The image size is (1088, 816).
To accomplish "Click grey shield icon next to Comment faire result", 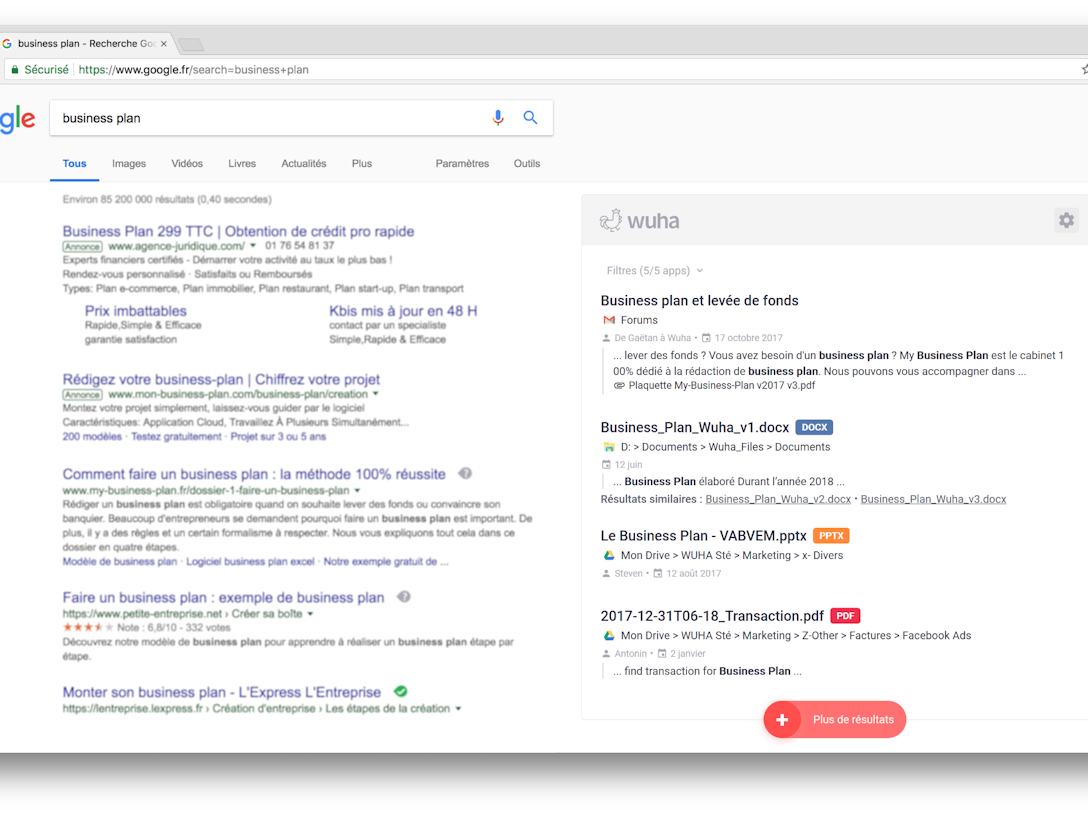I will pos(465,473).
